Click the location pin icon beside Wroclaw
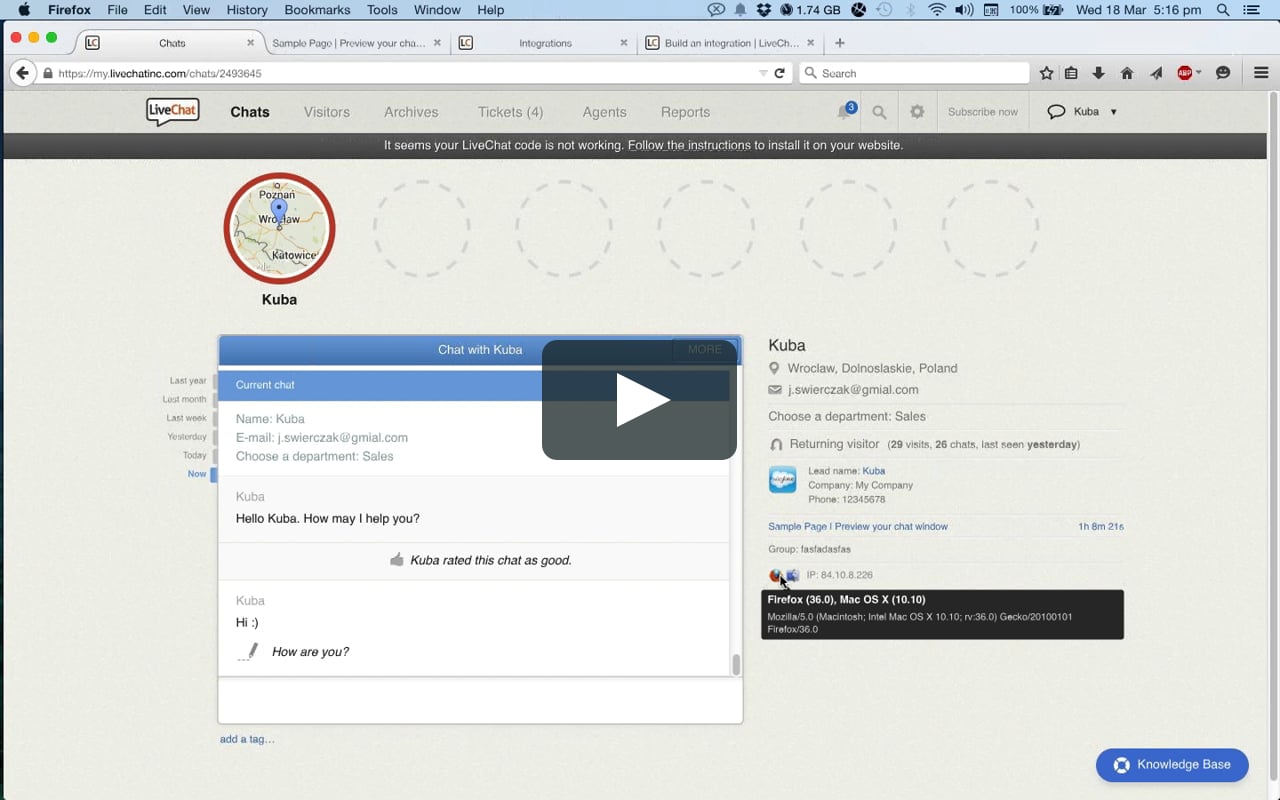 click(x=774, y=368)
